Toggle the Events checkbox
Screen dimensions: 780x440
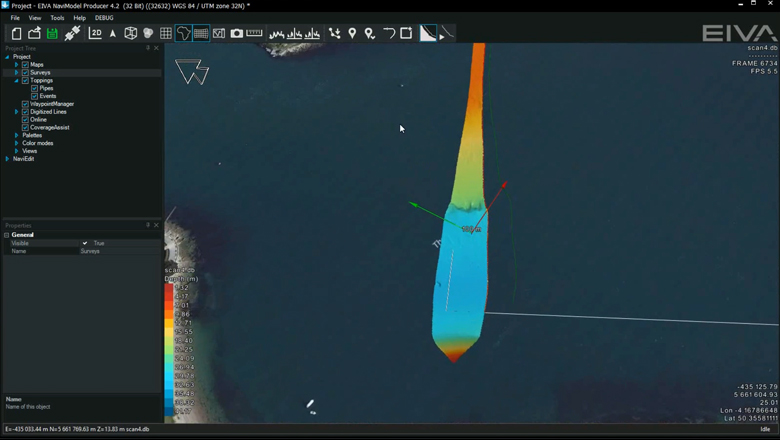tap(34, 96)
